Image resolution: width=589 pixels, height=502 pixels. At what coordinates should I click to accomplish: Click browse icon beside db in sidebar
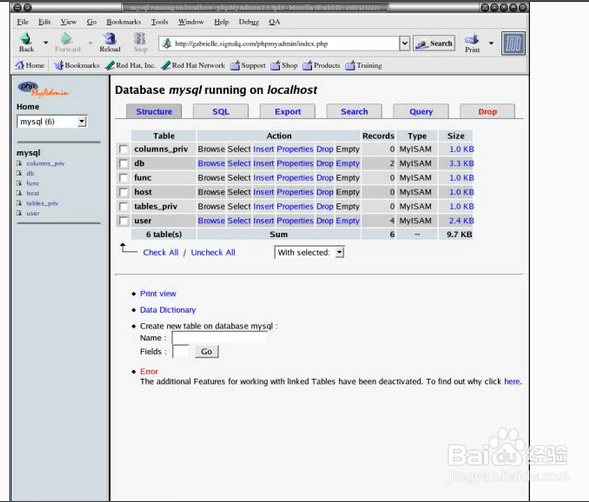[19, 173]
